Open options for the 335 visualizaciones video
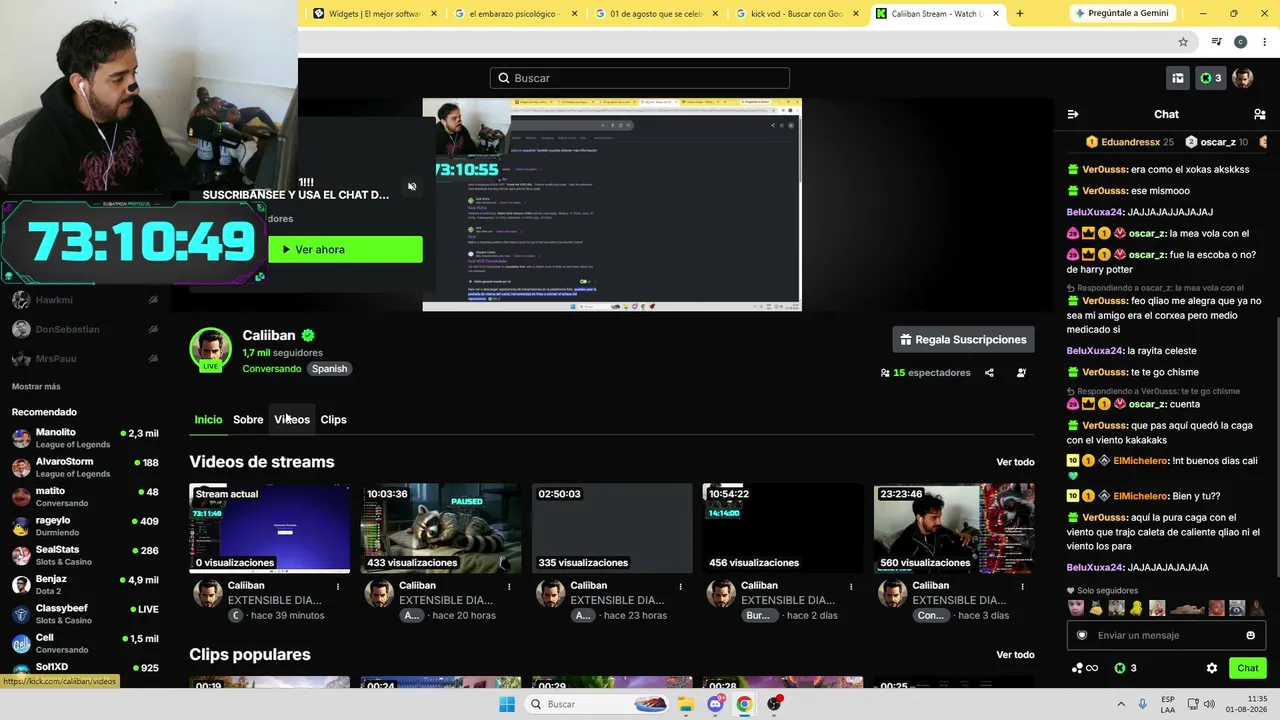 [681, 586]
